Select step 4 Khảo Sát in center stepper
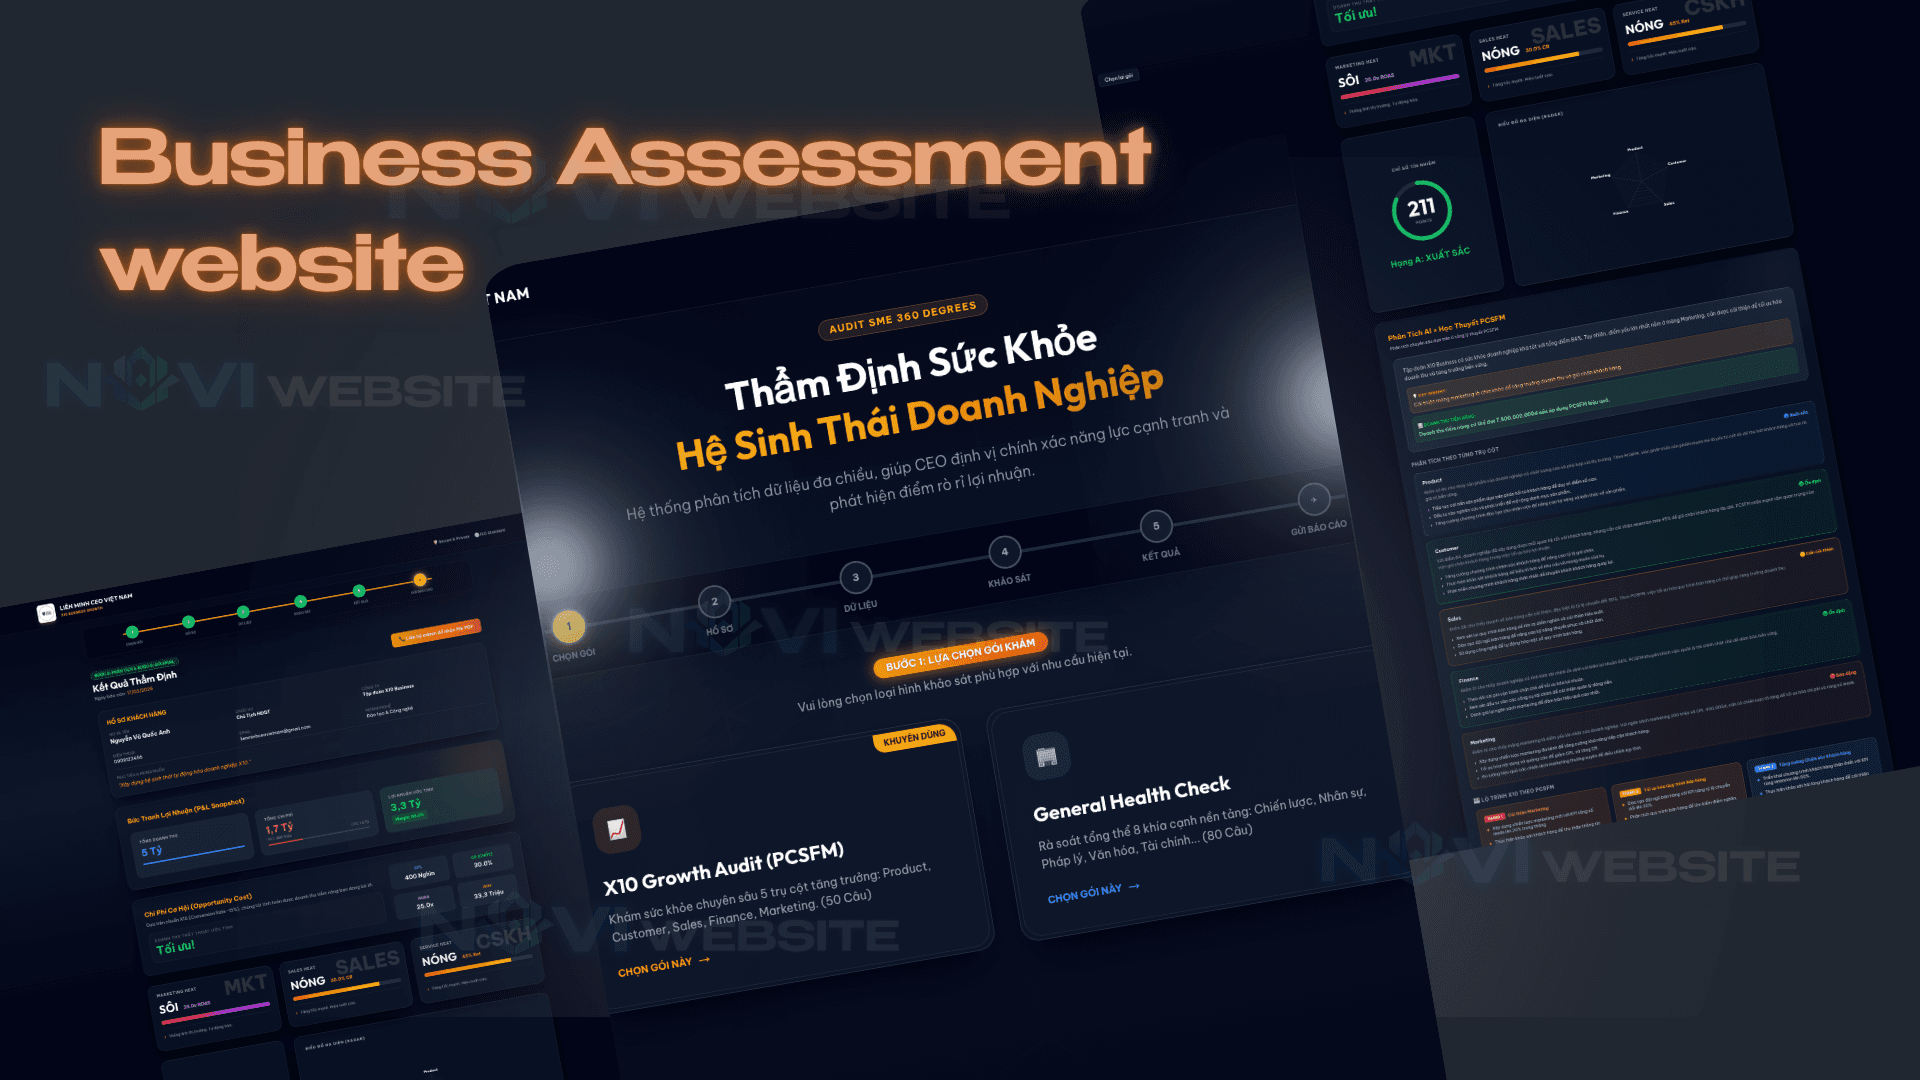The width and height of the screenshot is (1920, 1080). [1005, 551]
